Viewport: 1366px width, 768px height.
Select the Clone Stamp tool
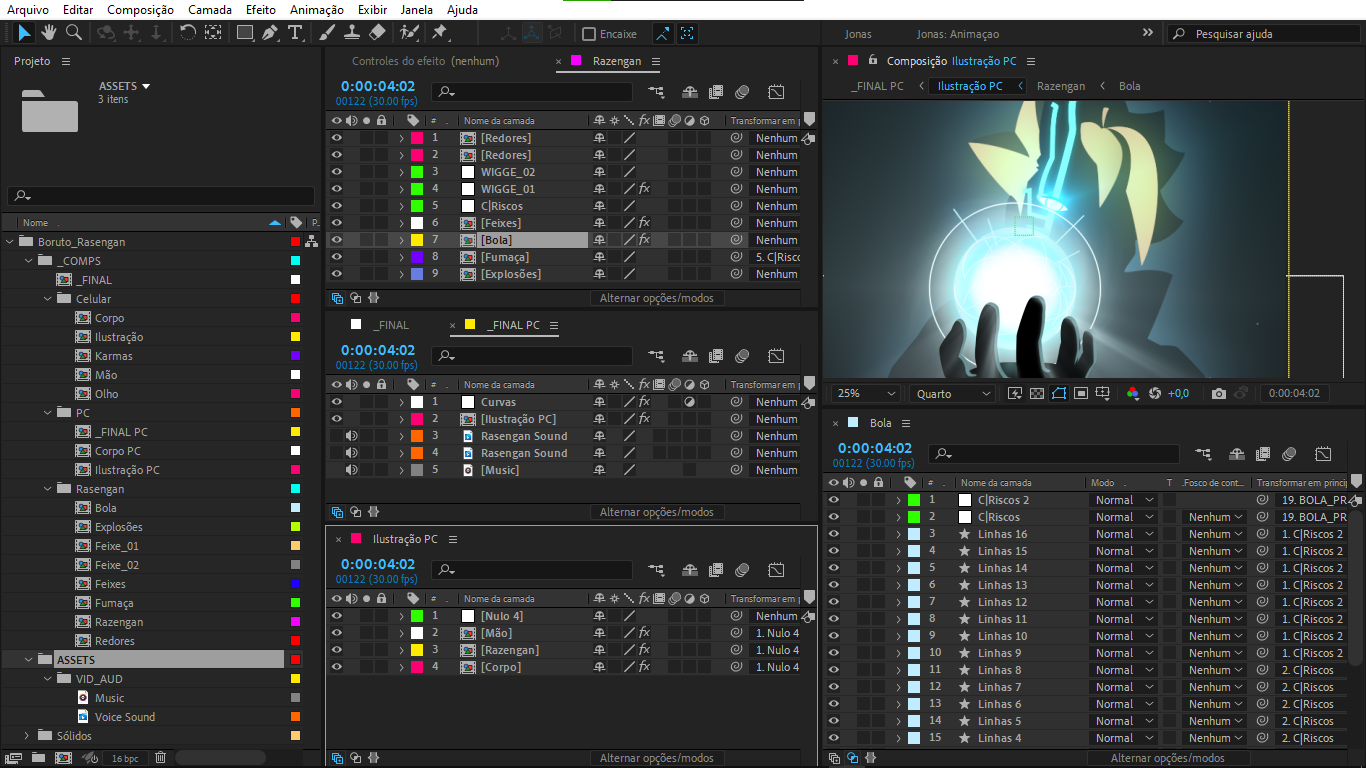pyautogui.click(x=352, y=33)
